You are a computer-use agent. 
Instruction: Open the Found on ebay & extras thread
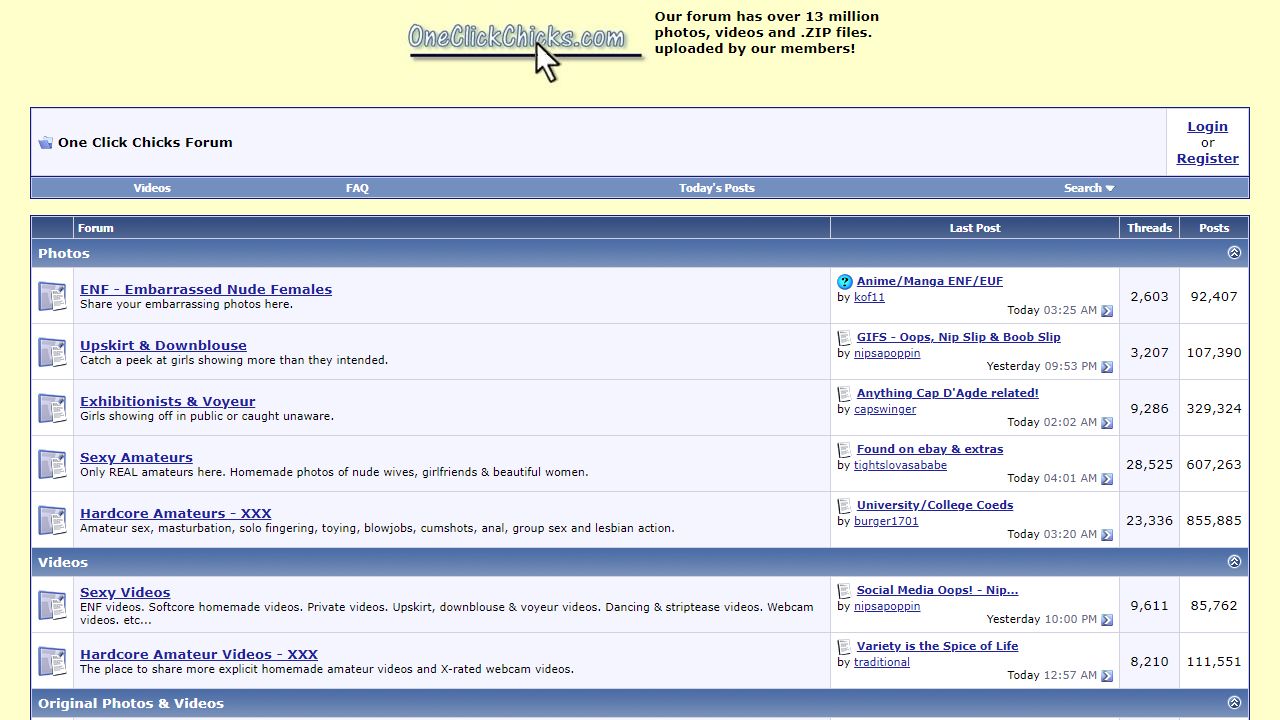930,449
